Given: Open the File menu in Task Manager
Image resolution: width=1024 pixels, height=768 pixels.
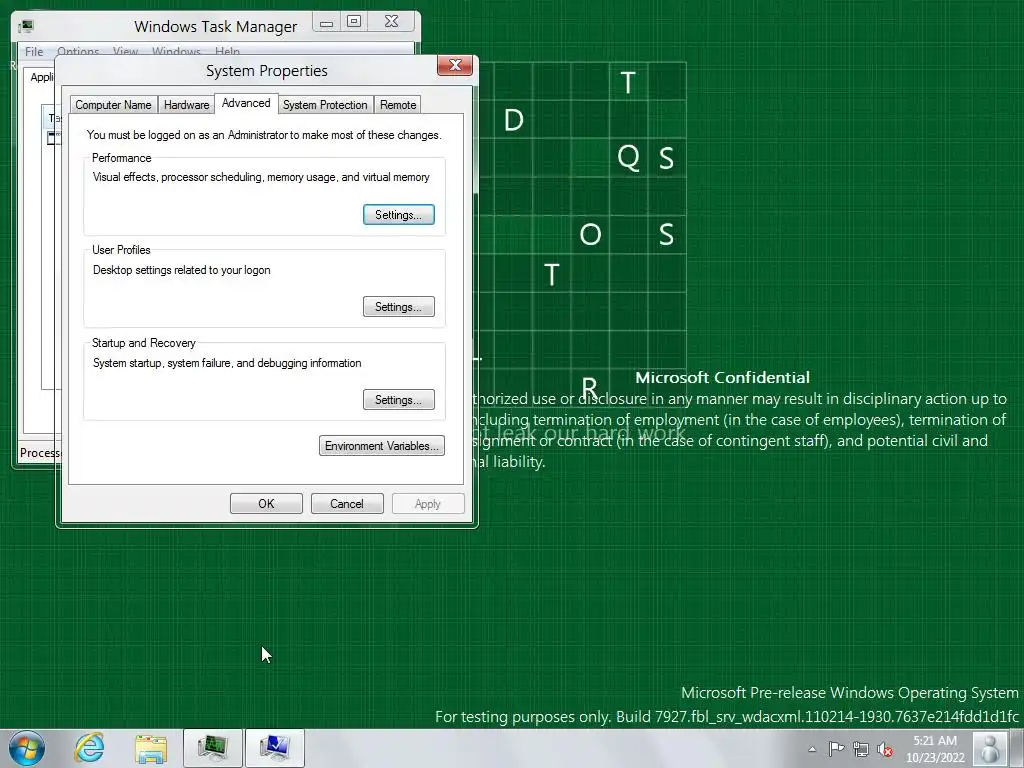Looking at the screenshot, I should click(x=34, y=51).
